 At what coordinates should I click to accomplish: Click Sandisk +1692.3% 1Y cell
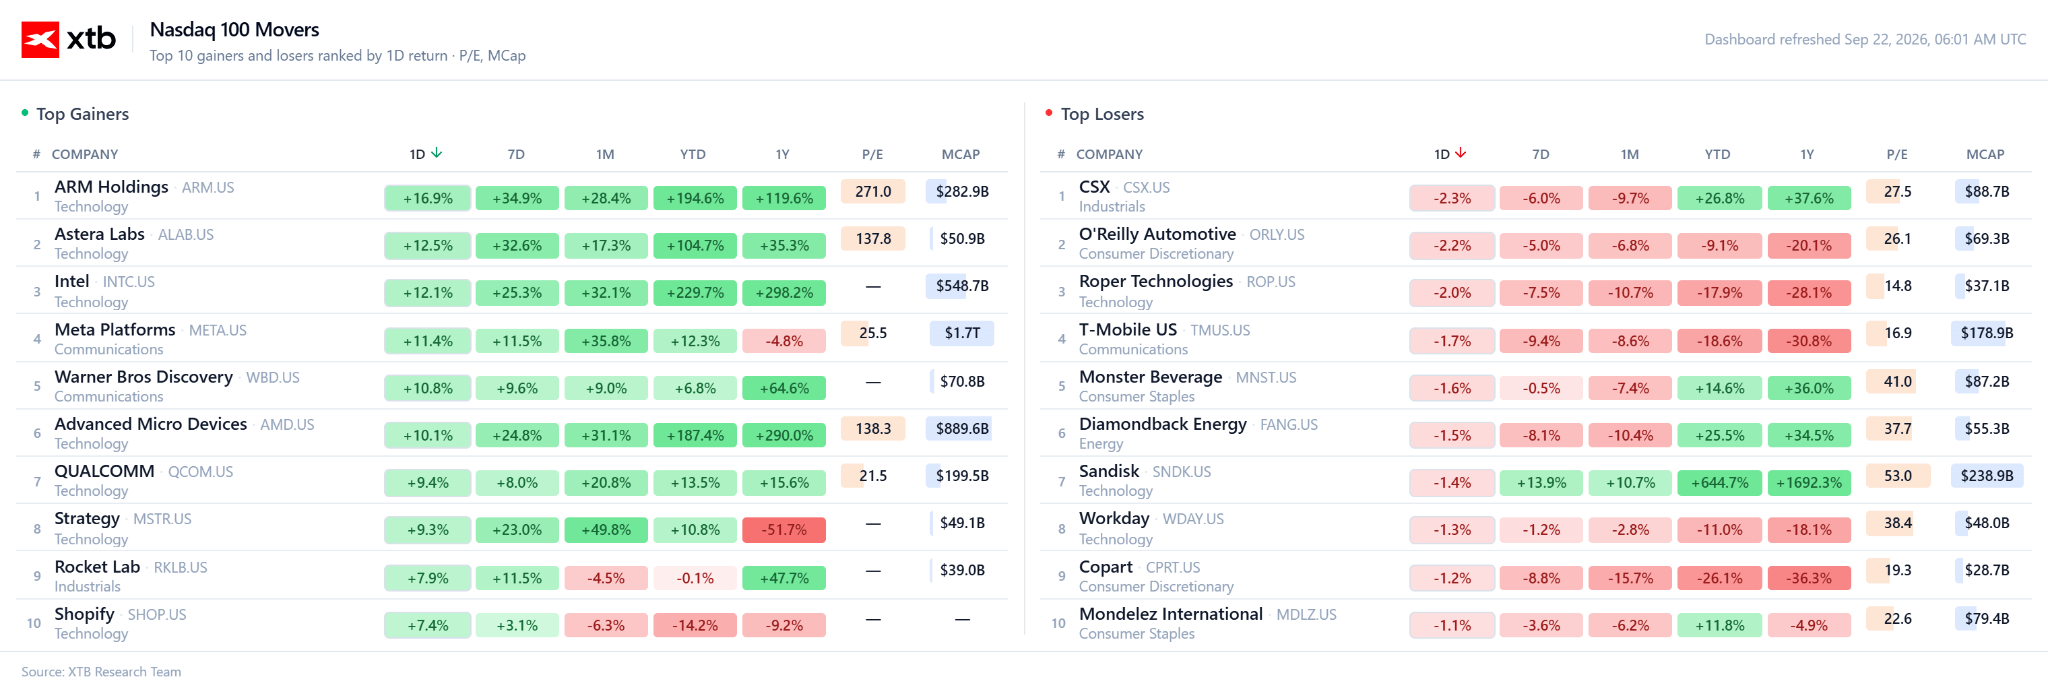[1809, 482]
